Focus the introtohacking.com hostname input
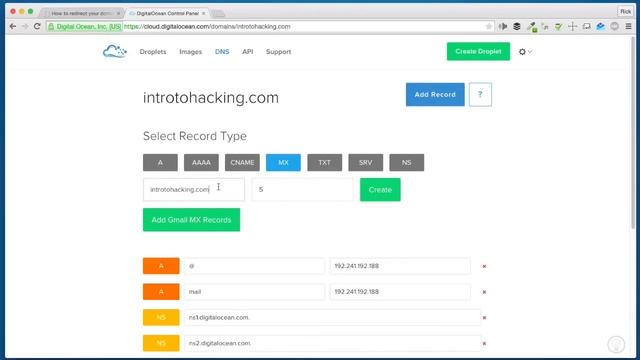This screenshot has width=640, height=360. coord(194,190)
